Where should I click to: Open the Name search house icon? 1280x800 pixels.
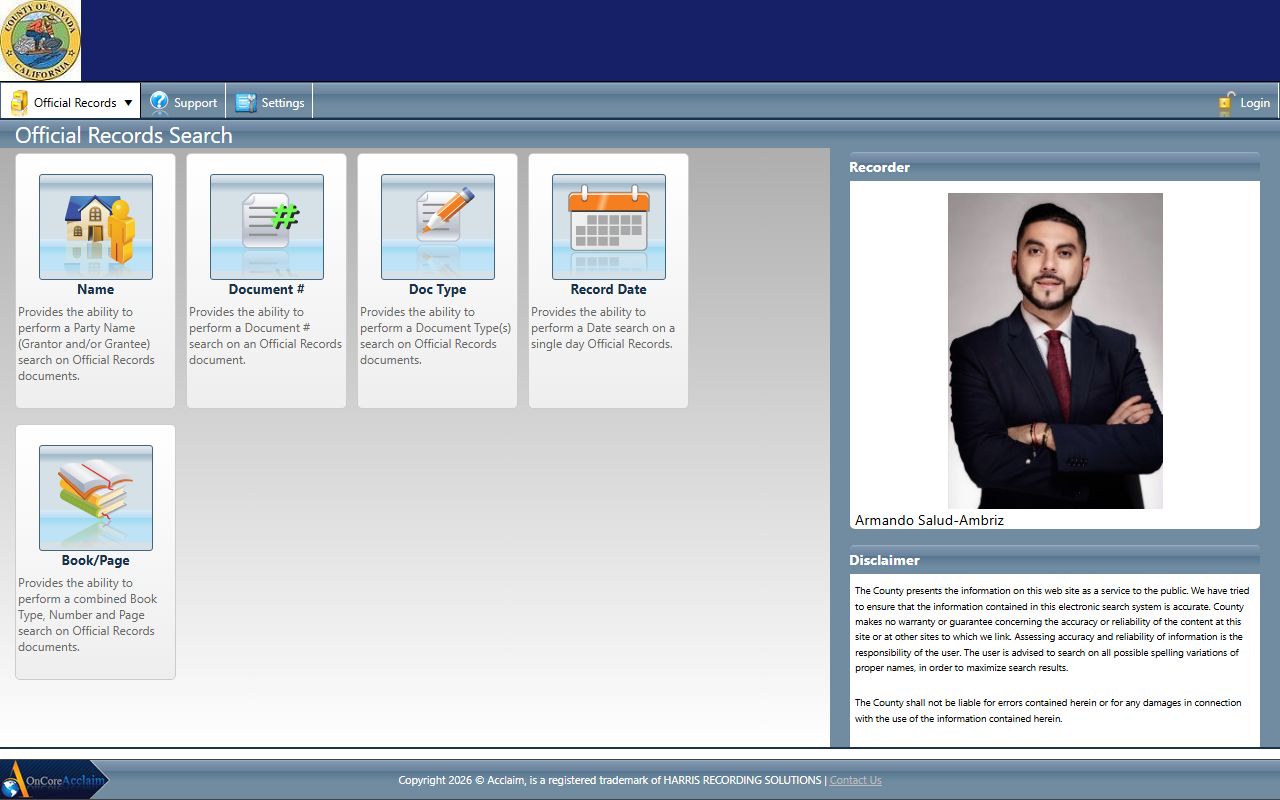pyautogui.click(x=96, y=226)
